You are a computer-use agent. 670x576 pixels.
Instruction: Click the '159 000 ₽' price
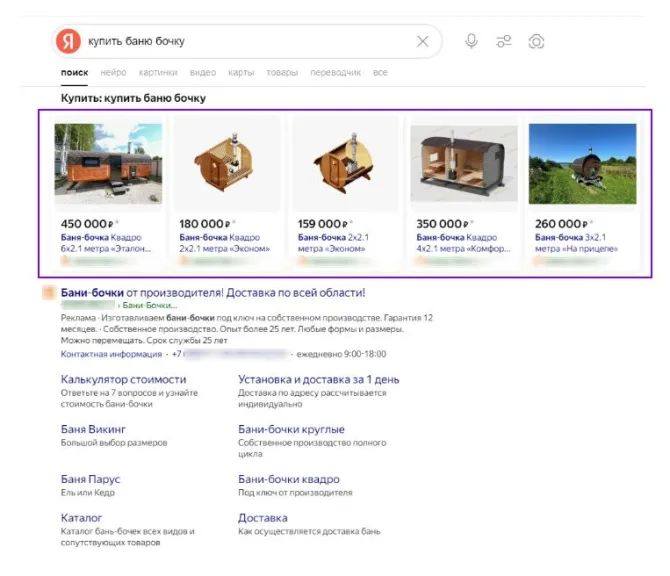click(323, 224)
